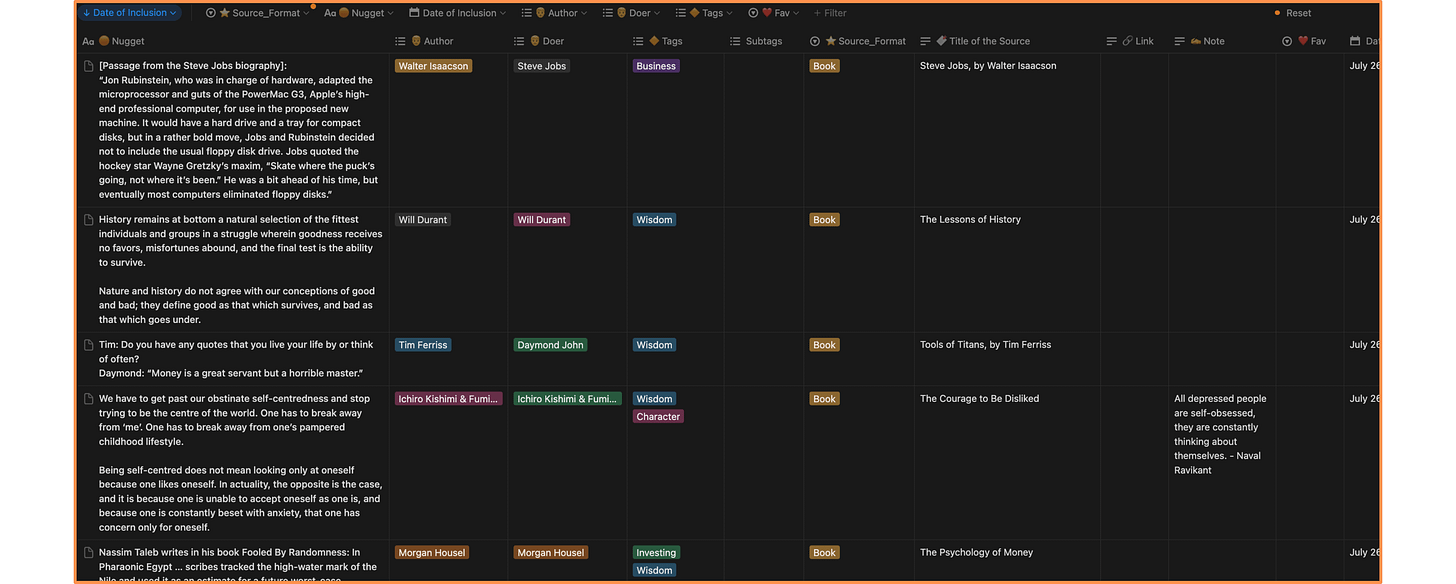Select the Daymond John doer tag

[550, 345]
